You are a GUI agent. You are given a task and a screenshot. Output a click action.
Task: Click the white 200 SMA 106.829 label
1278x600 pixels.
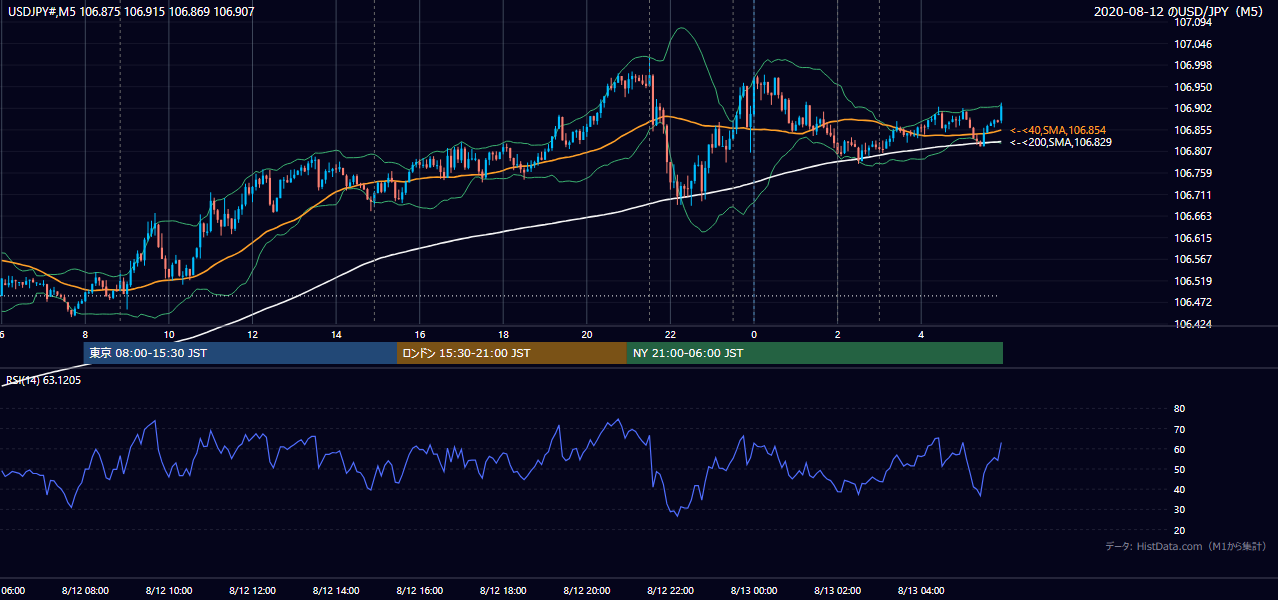tap(1061, 142)
